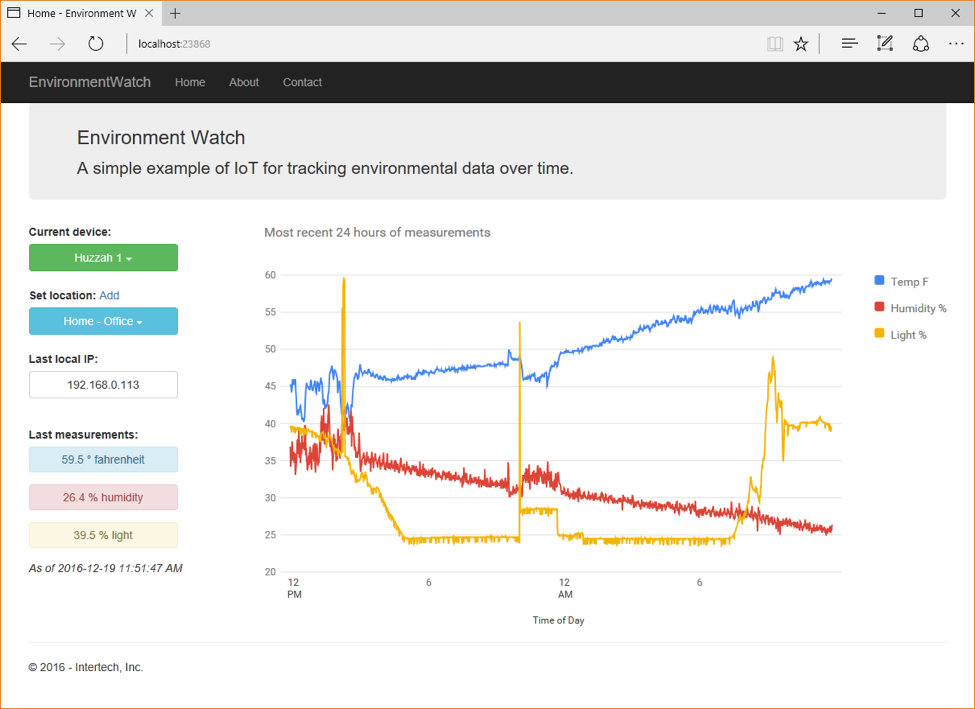Go home via the EnvironmentWatch brand link

90,82
